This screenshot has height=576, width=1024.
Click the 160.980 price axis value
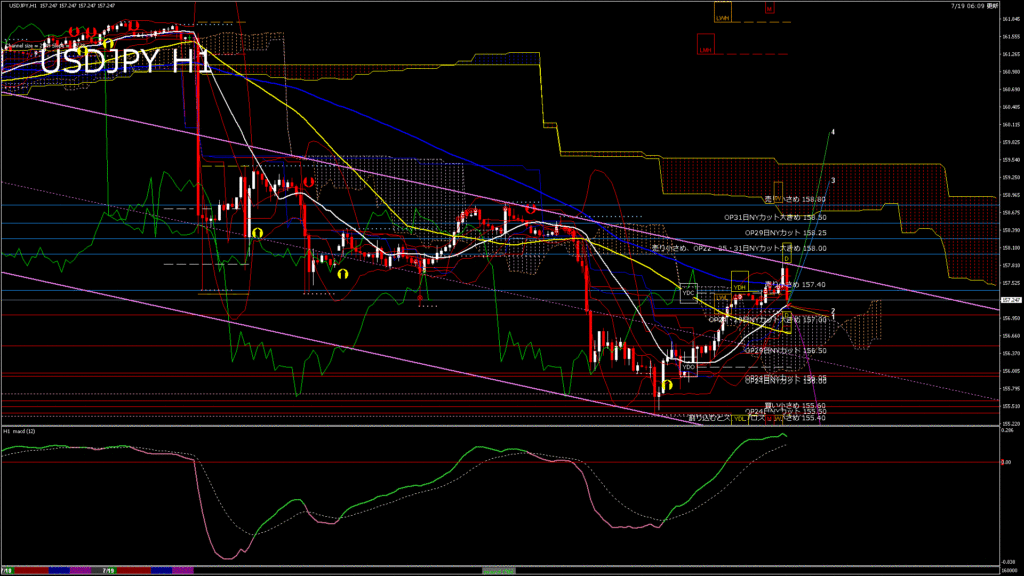(1010, 72)
